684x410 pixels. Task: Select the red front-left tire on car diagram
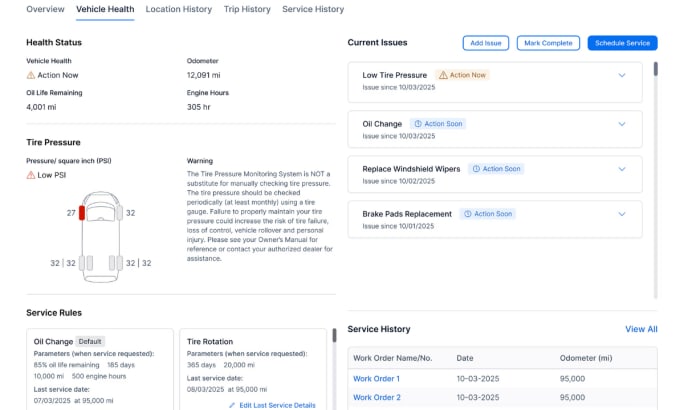[x=82, y=213]
